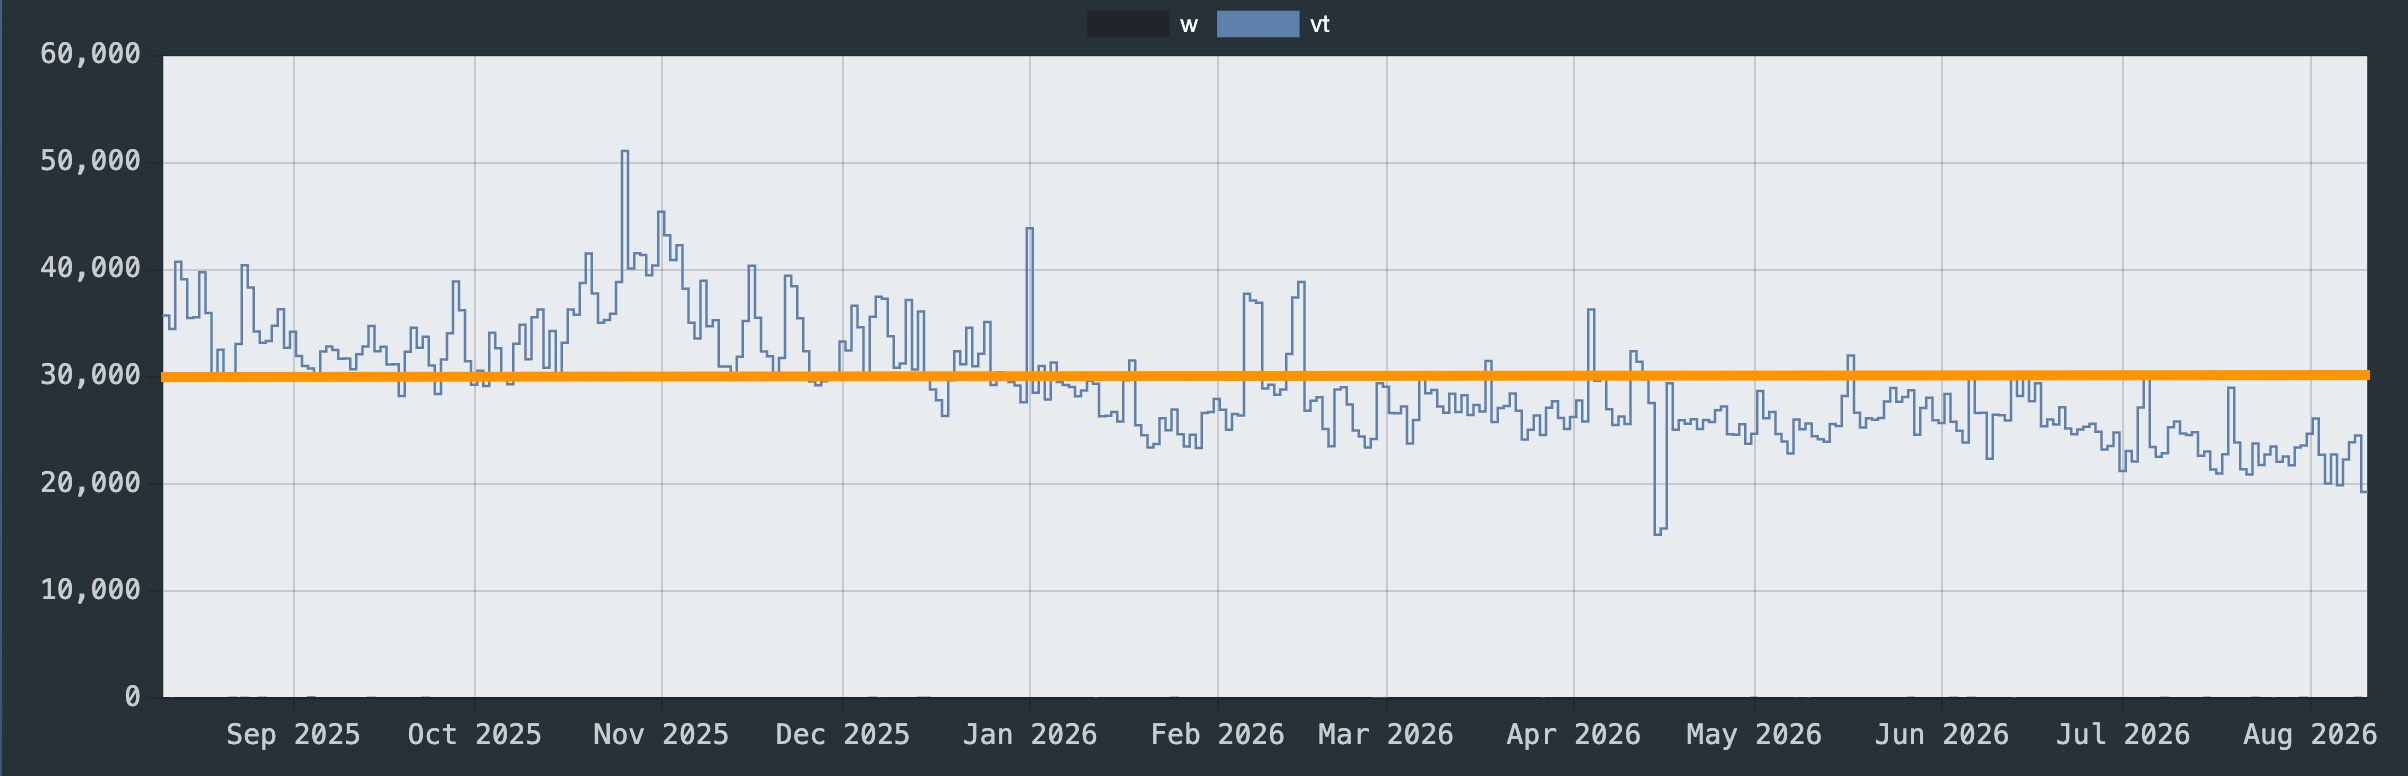Click the highest vt spike above 50,000
Screen dimensions: 2408x776
click(625, 152)
